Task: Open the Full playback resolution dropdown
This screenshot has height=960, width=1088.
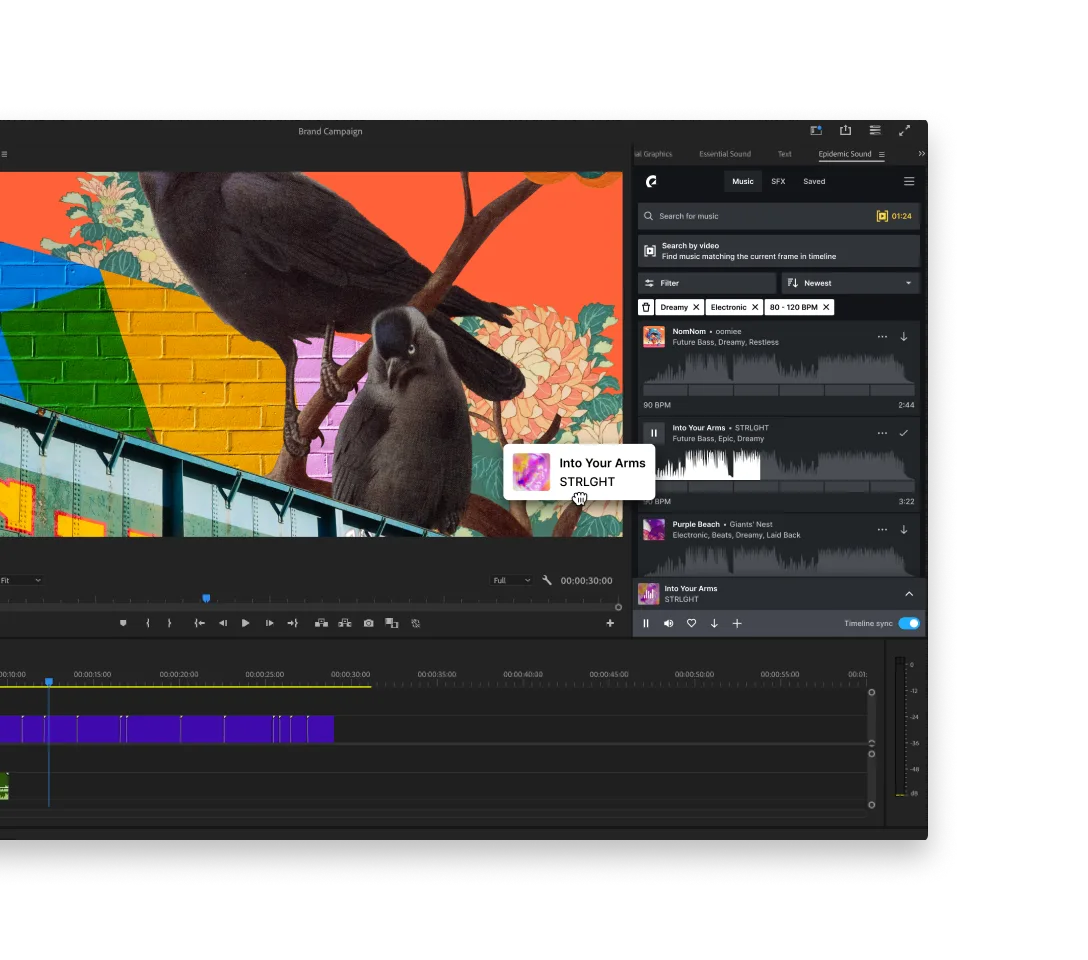Action: 511,580
